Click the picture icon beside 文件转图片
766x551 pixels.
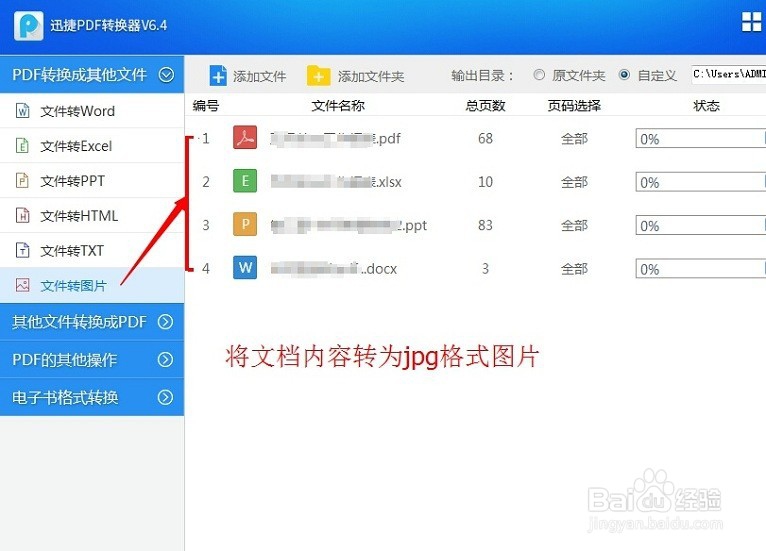click(x=22, y=285)
